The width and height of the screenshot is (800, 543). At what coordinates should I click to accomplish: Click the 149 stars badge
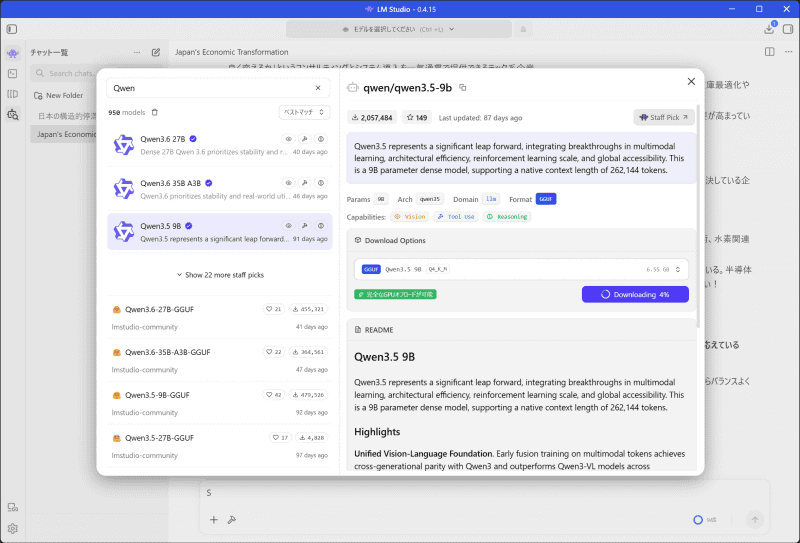[x=417, y=117]
